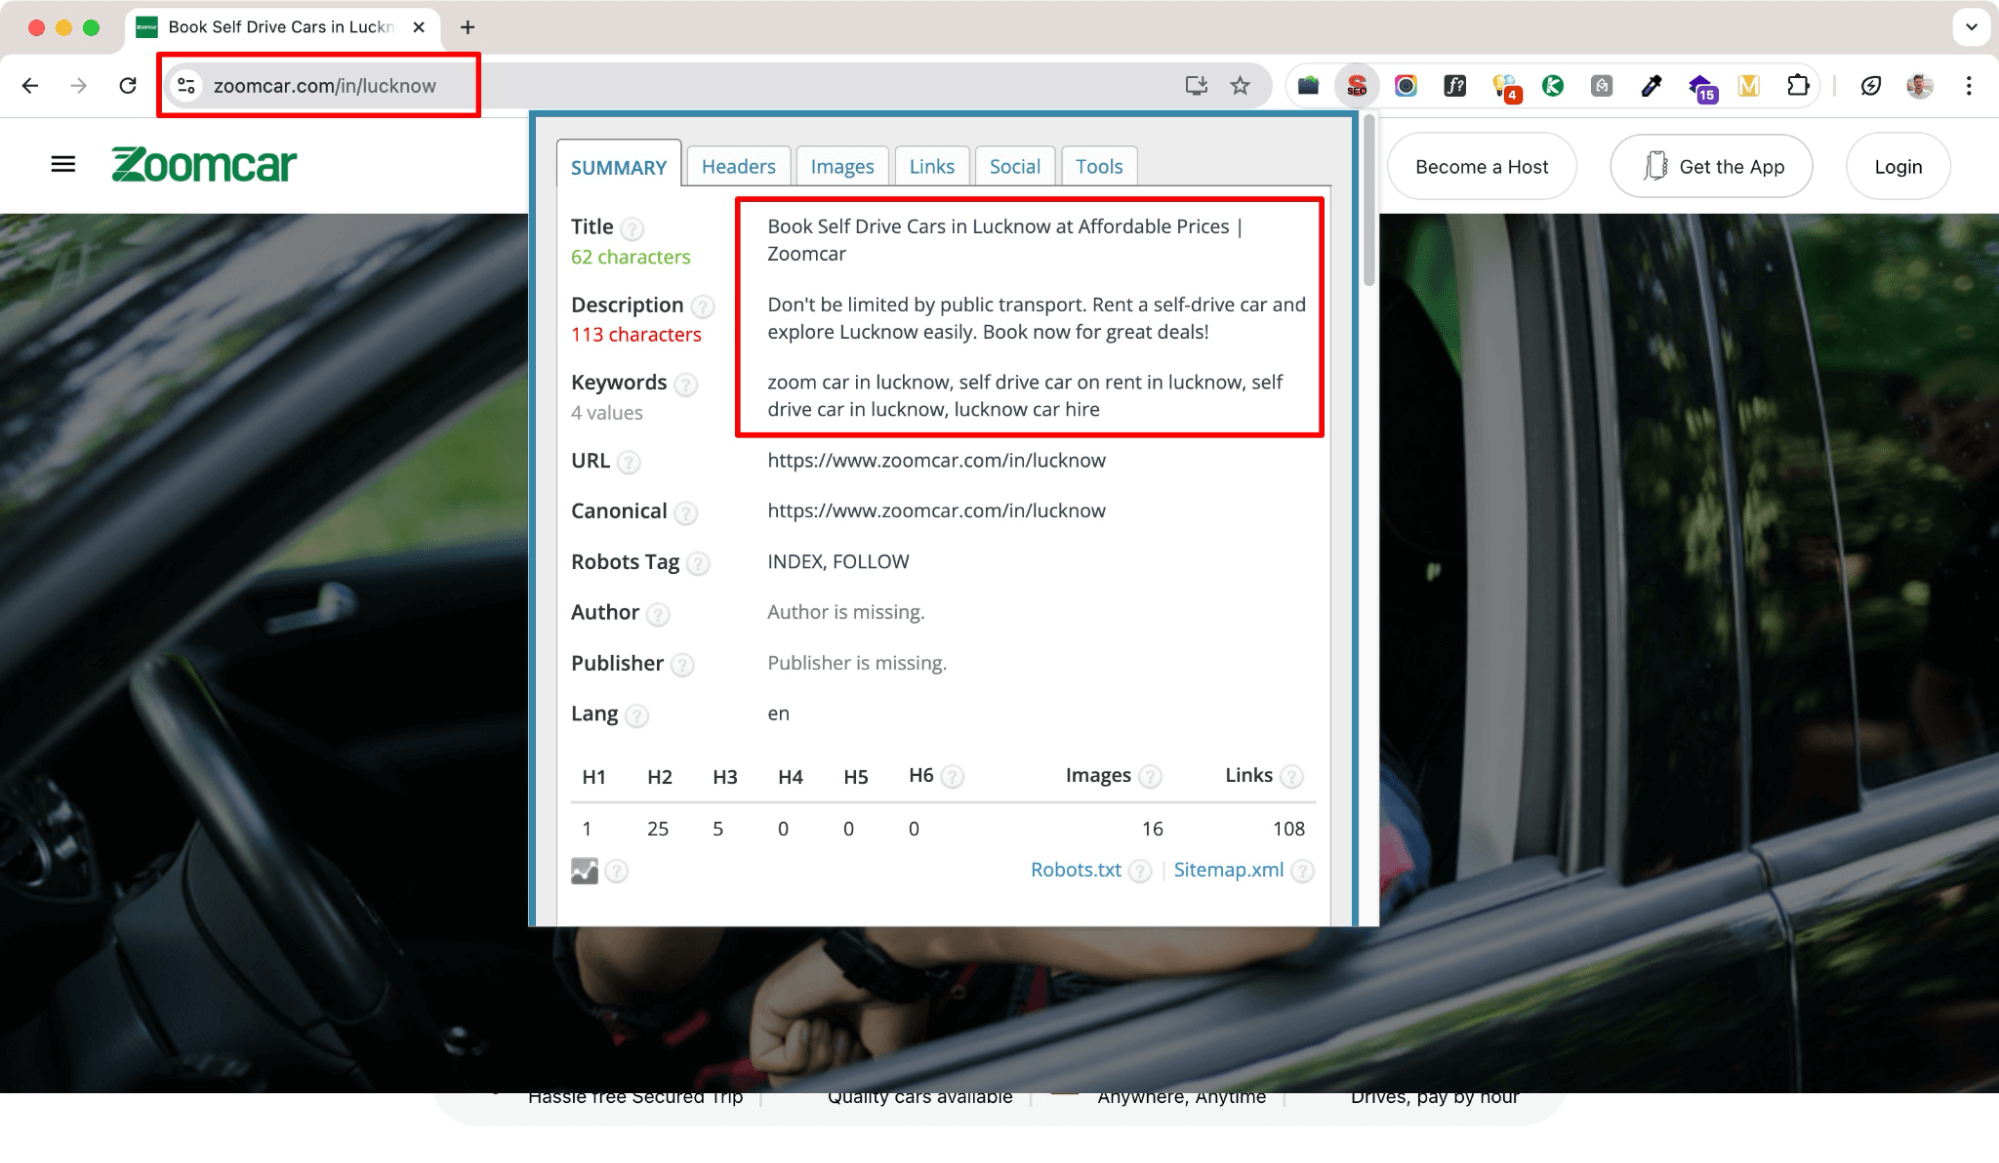Viewport: 1999px width, 1163px height.
Task: Click the Zoomcar logo
Action: click(204, 164)
